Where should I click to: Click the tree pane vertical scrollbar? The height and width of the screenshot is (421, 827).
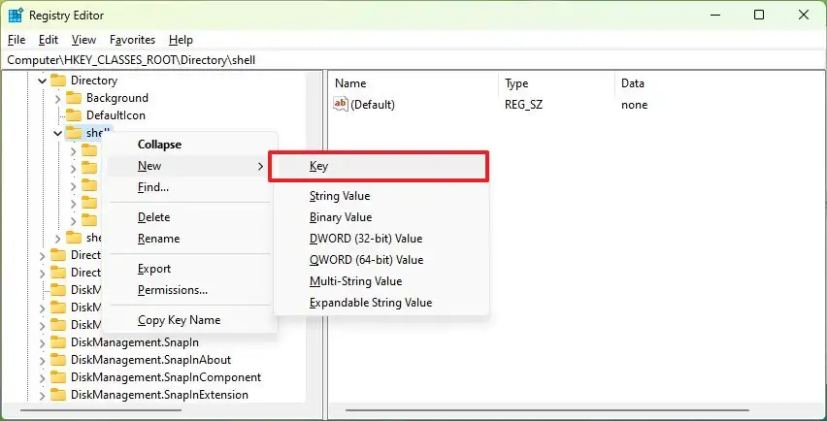coord(315,237)
